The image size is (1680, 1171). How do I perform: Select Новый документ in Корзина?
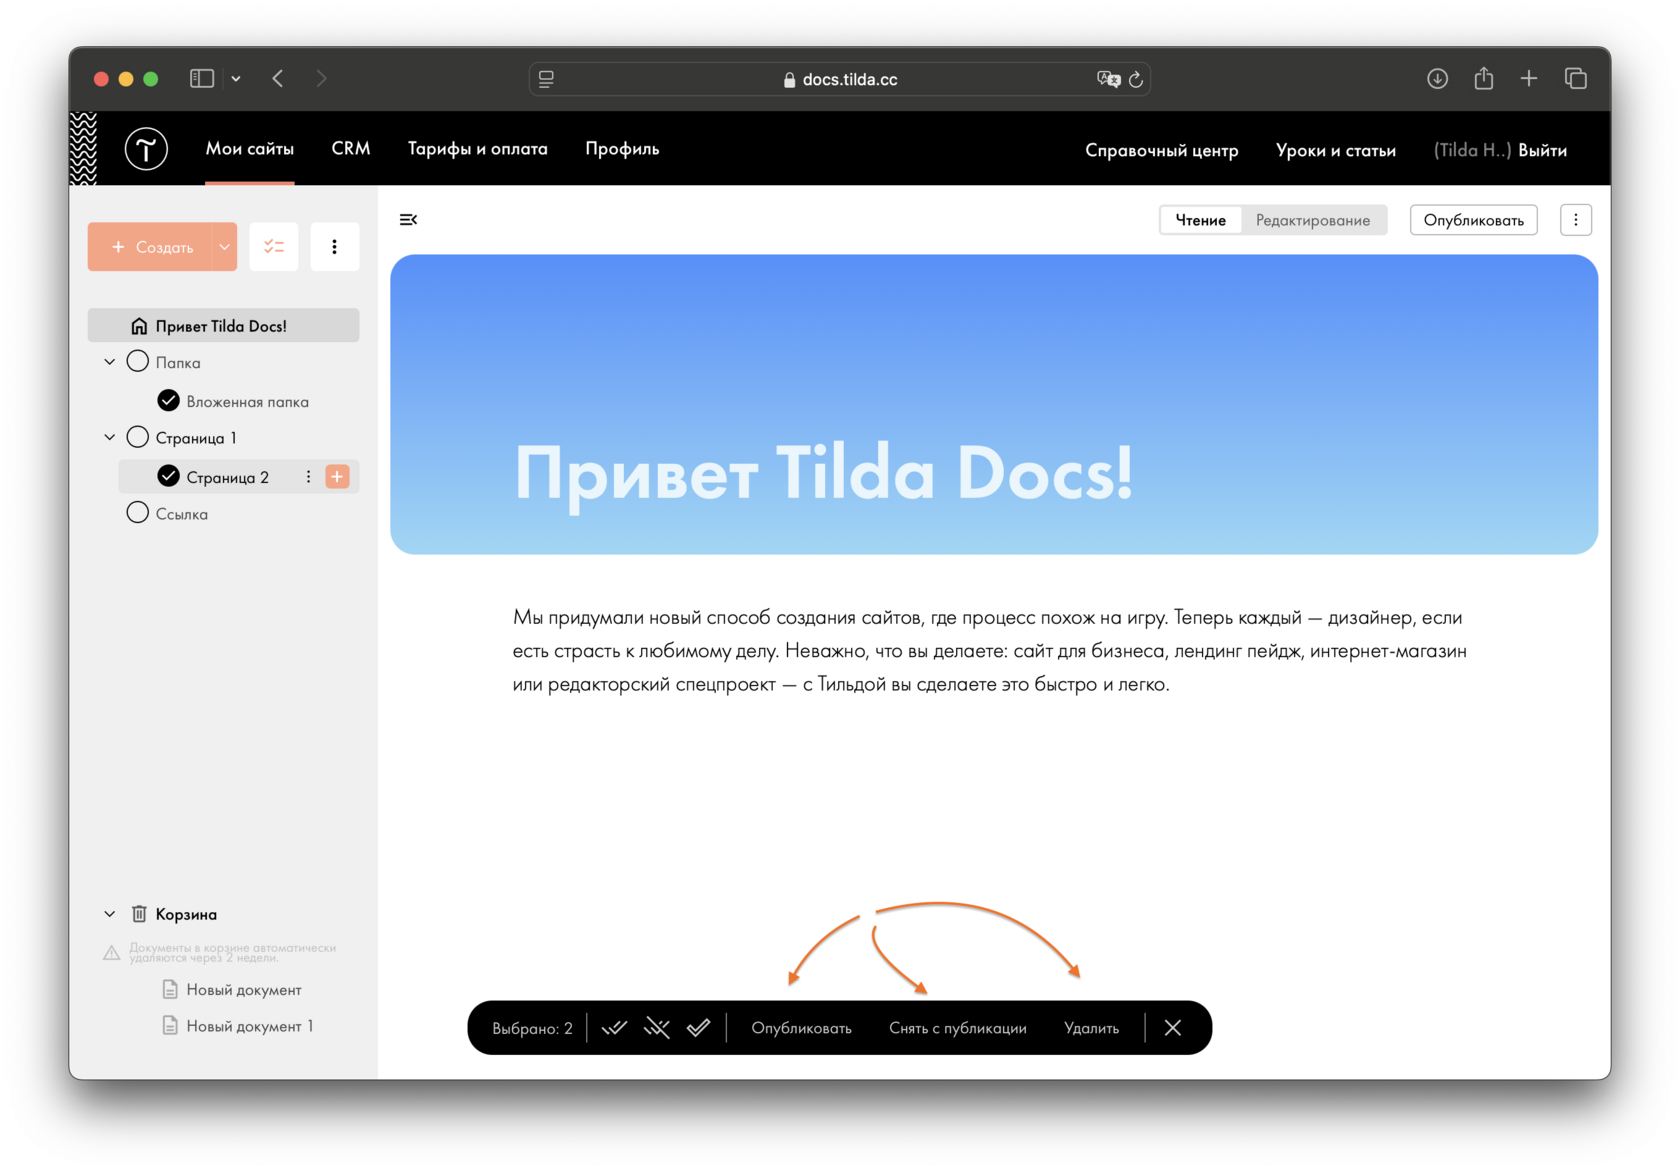244,990
